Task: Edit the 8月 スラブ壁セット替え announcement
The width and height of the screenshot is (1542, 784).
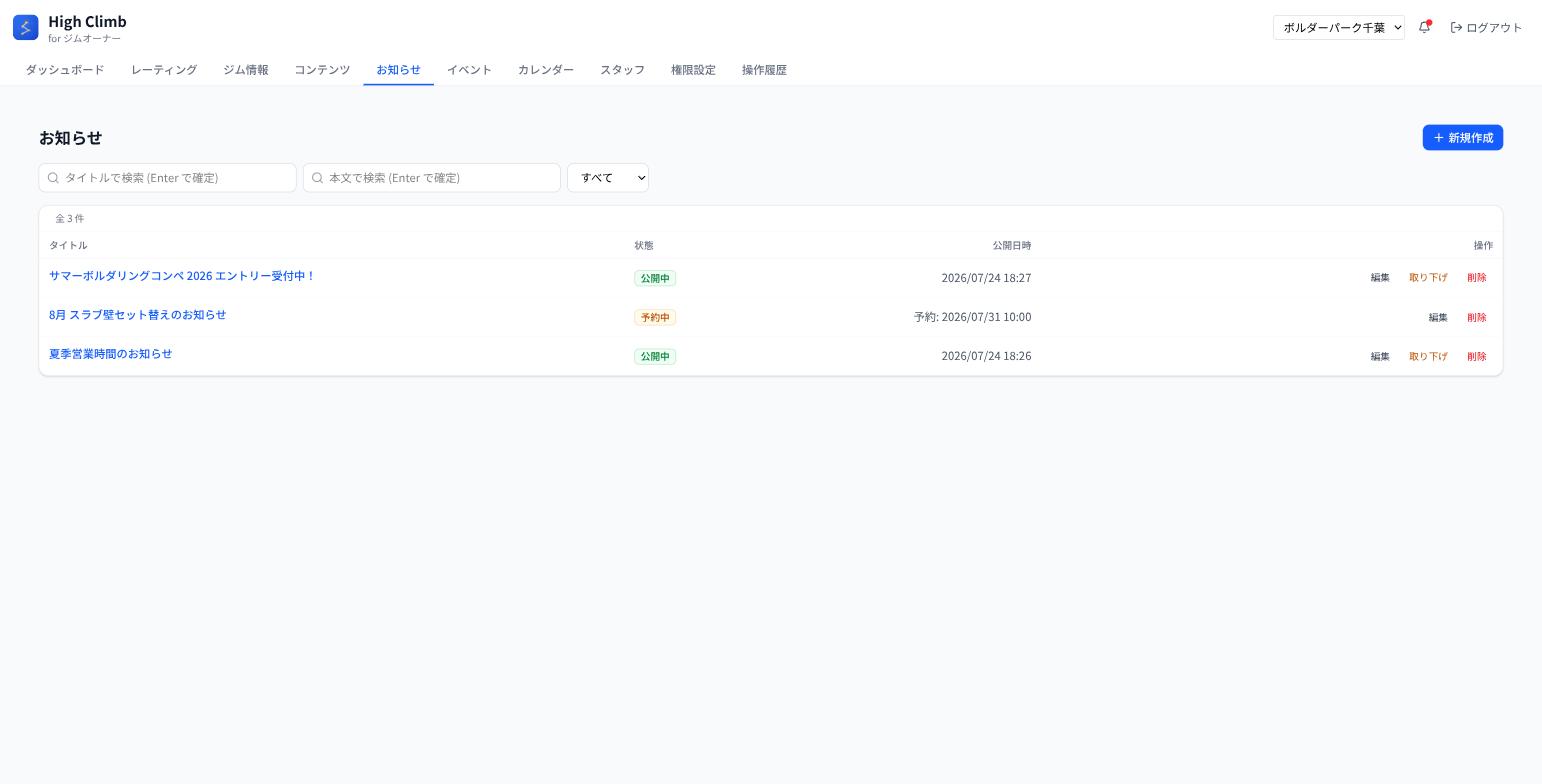Action: pos(1438,318)
